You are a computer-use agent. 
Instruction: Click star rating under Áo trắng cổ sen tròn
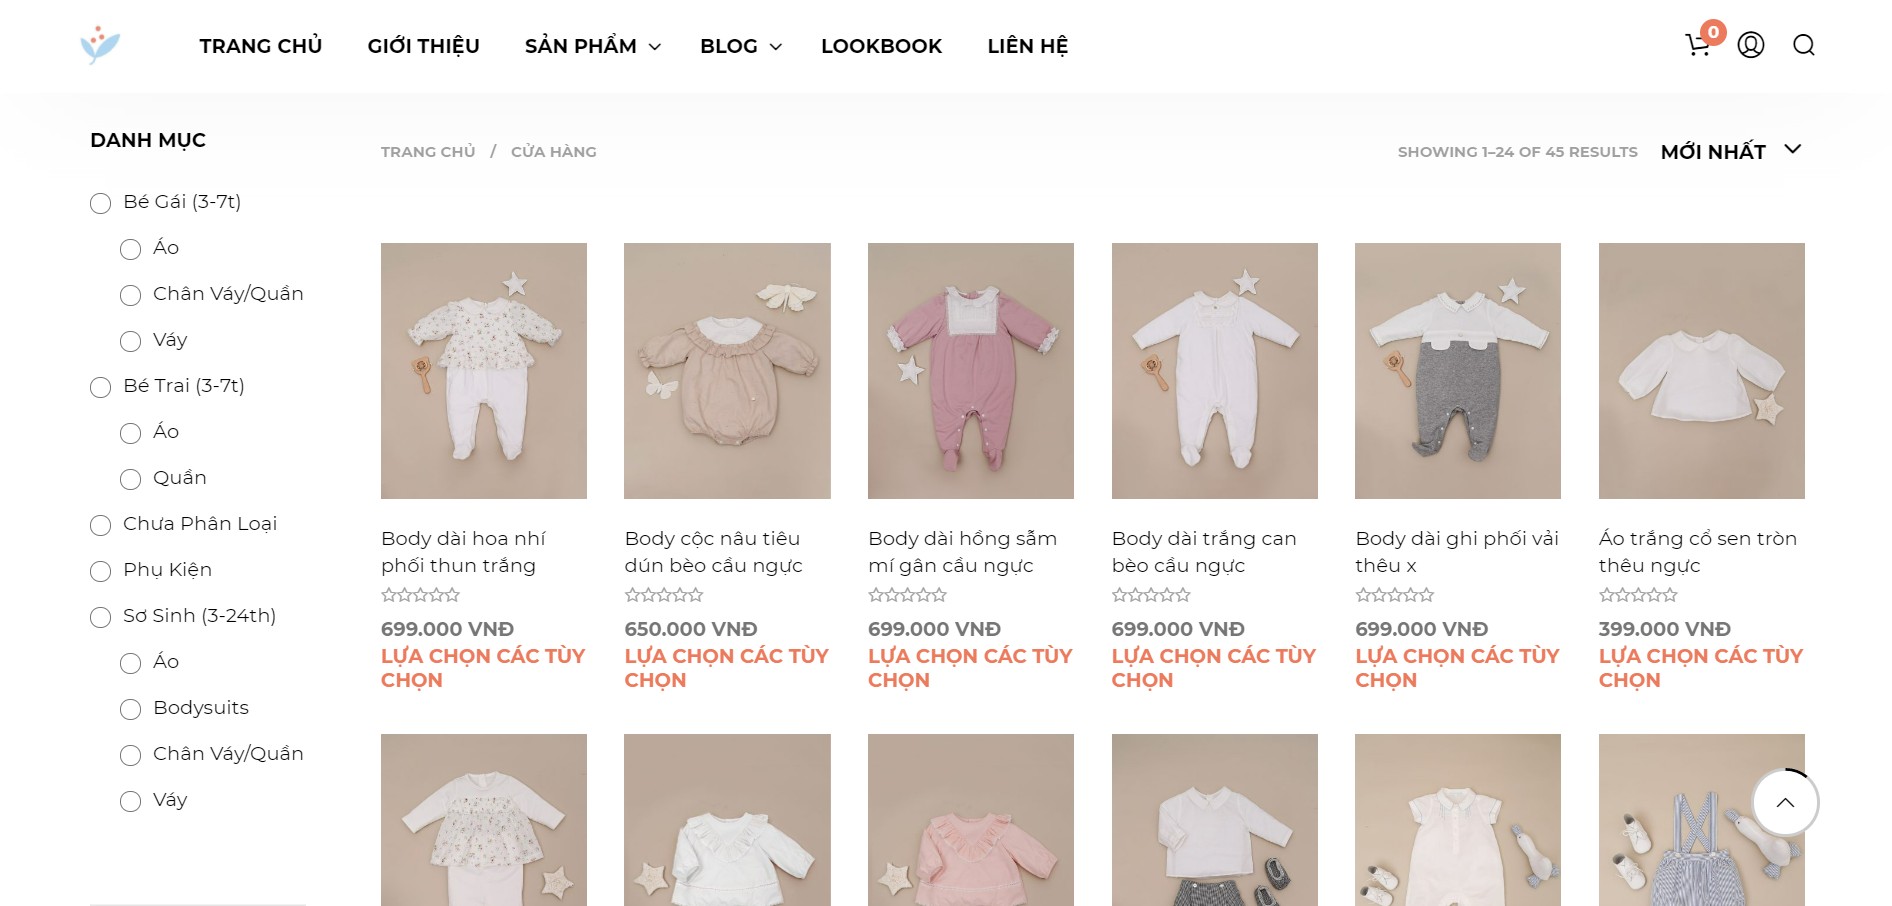[x=1638, y=595]
